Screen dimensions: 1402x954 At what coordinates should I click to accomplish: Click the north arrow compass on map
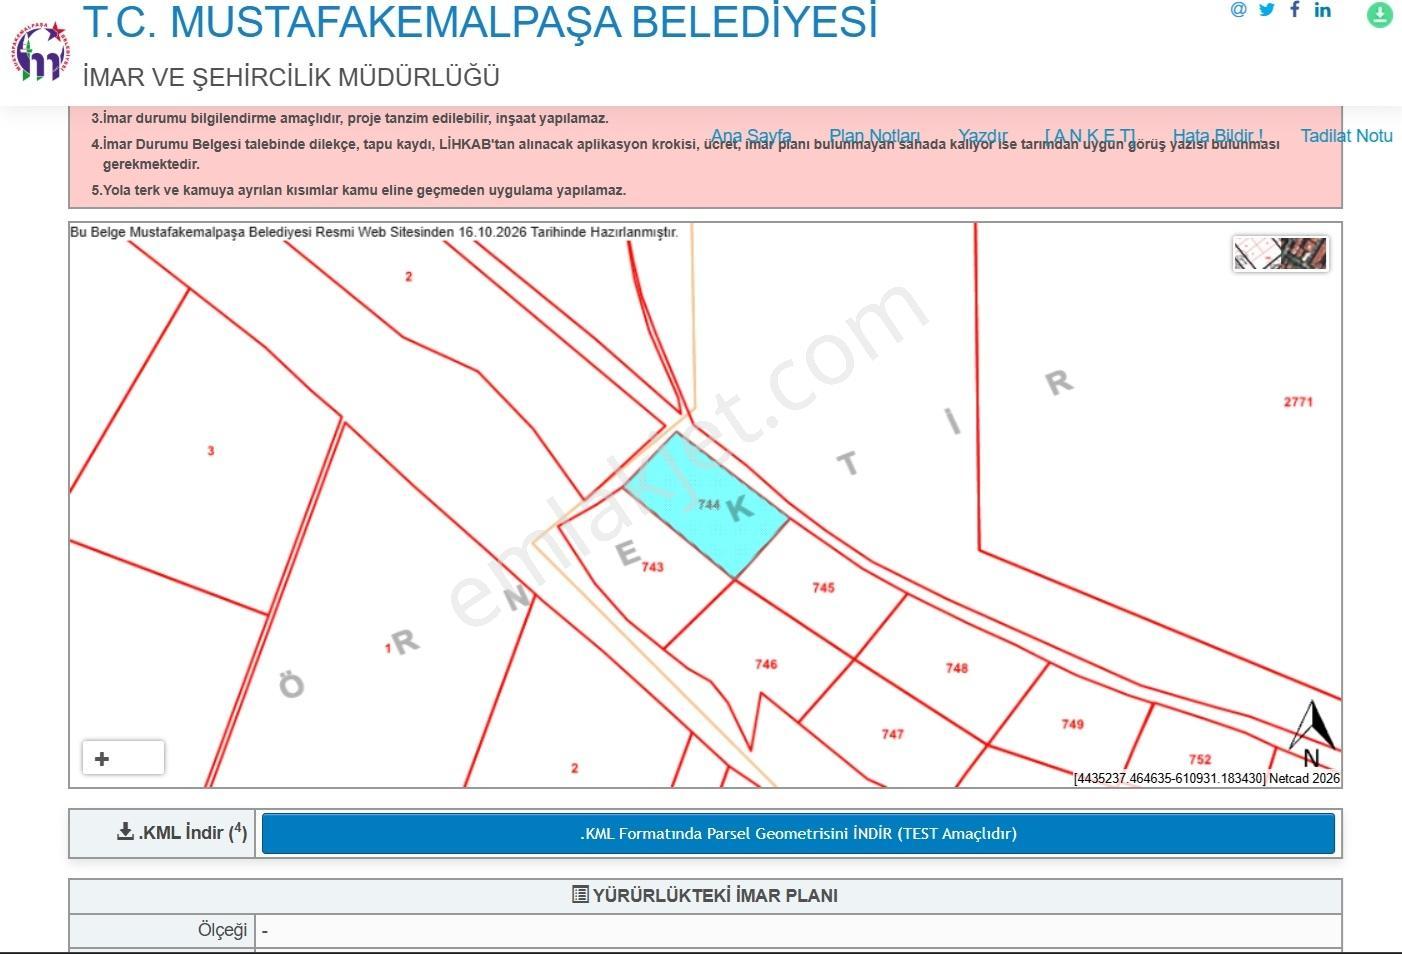point(1312,733)
